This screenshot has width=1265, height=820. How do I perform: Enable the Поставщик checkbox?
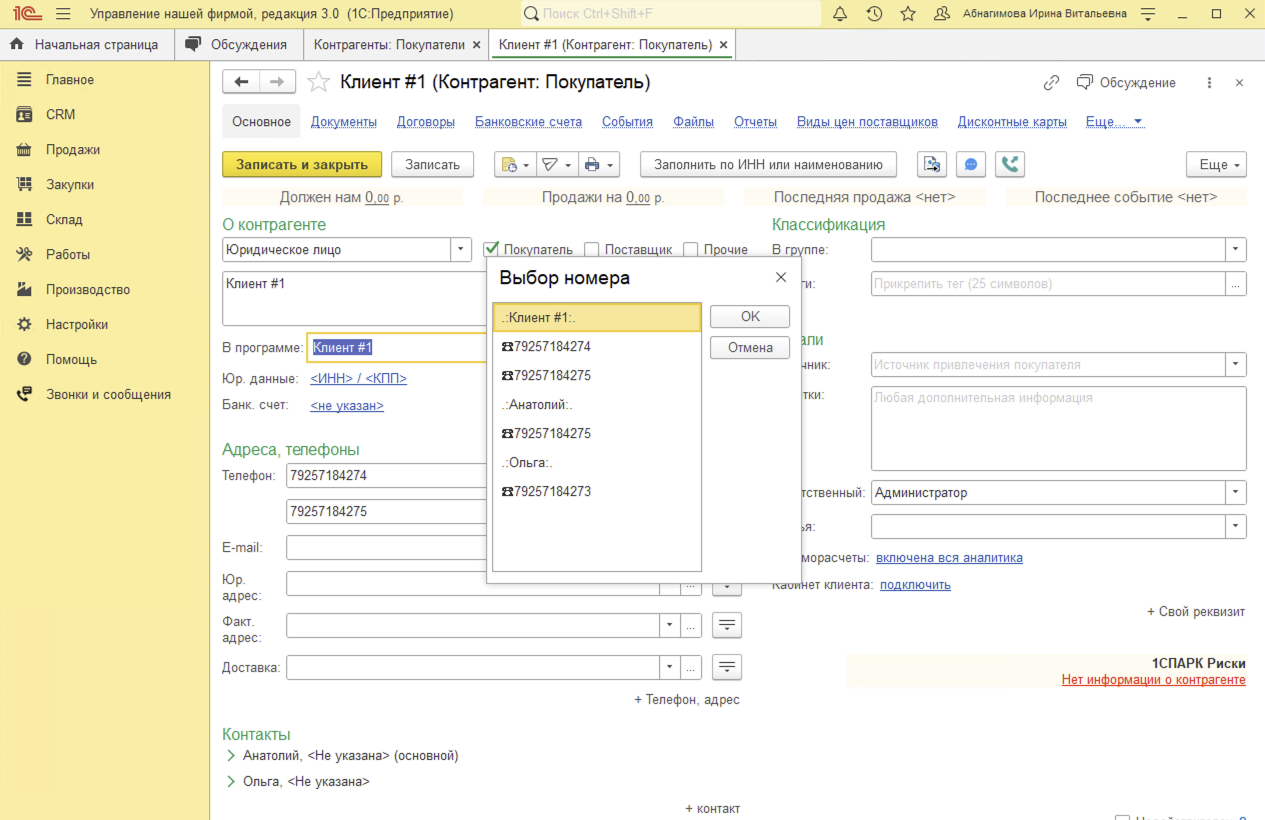591,249
